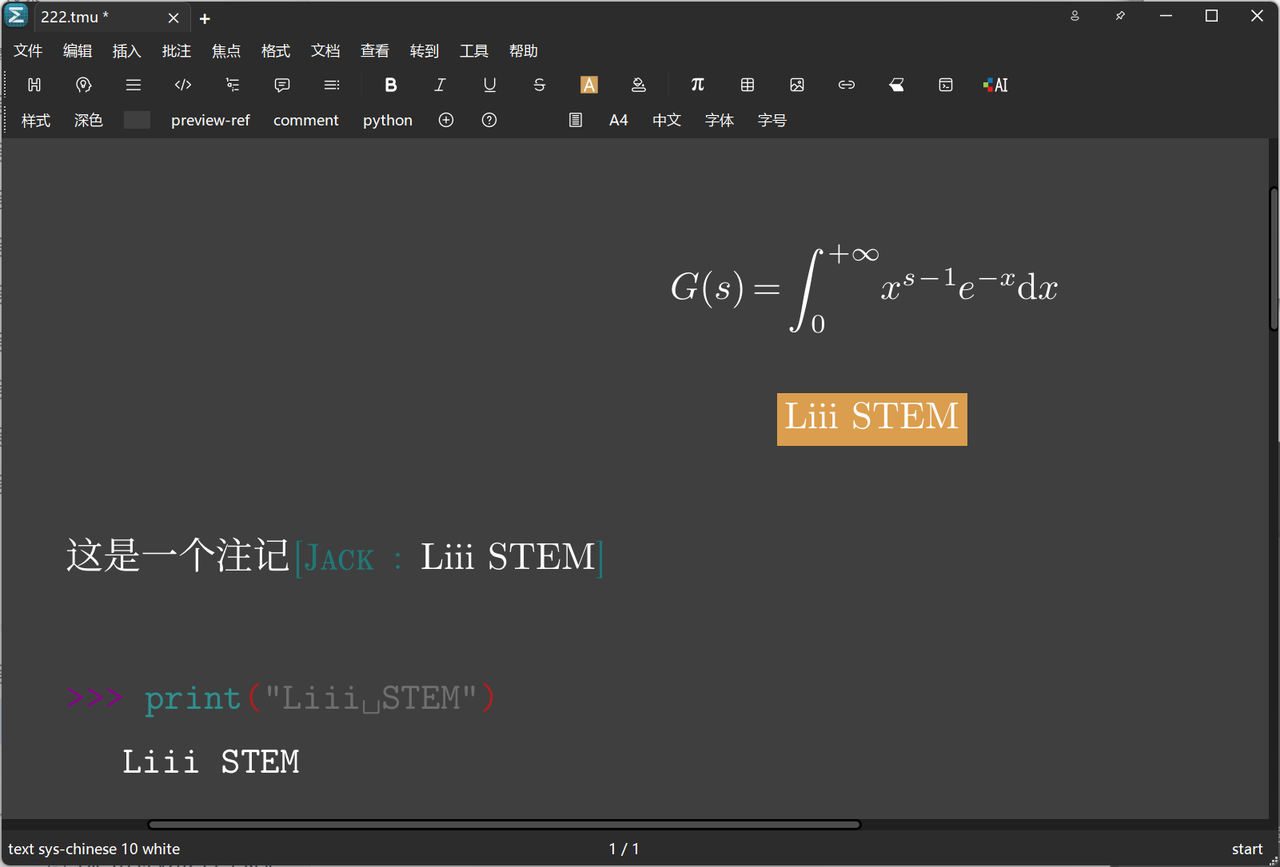Click the strikethrough icon
This screenshot has width=1280, height=867.
[x=539, y=85]
